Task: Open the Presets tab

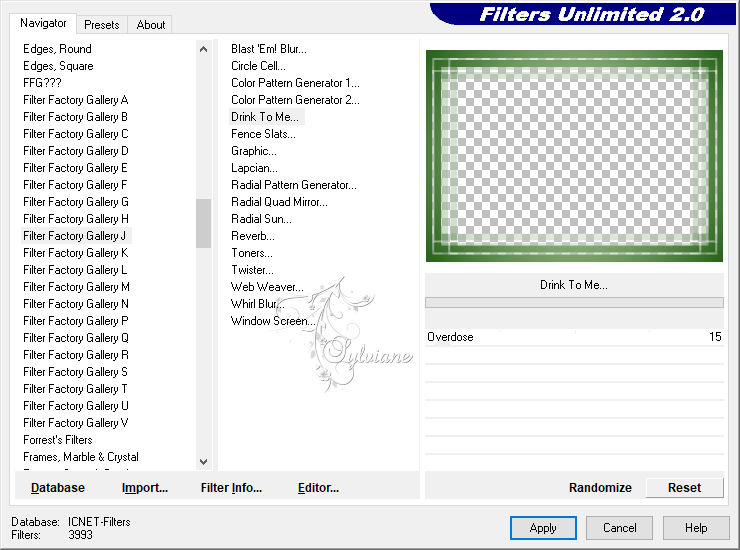Action: pyautogui.click(x=101, y=25)
